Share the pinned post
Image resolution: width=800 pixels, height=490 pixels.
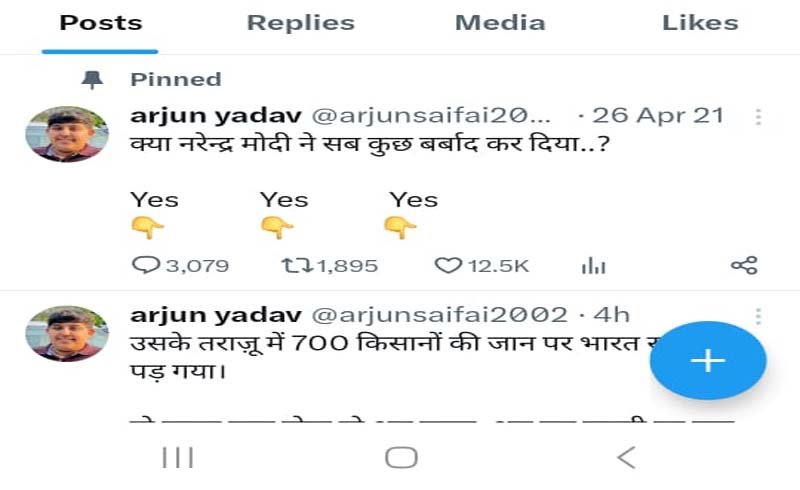pyautogui.click(x=744, y=265)
